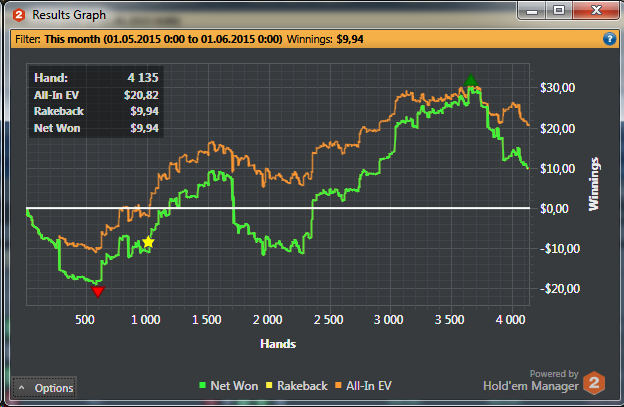Close the Results Graph window

[596, 11]
